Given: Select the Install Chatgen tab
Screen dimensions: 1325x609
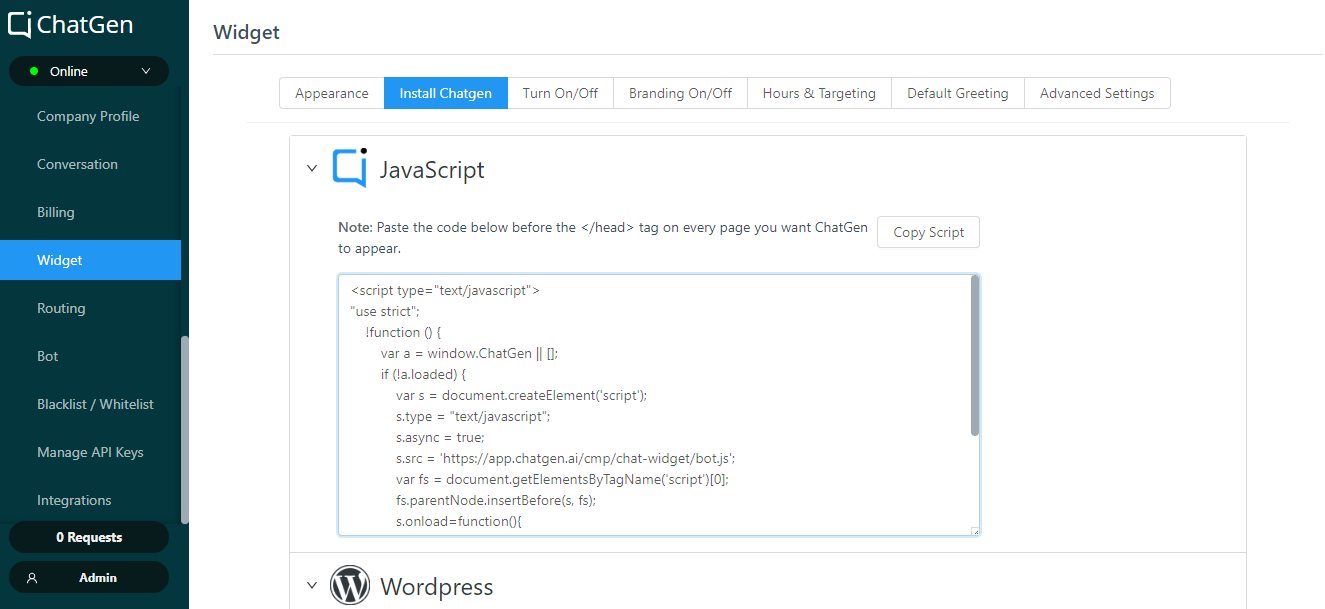Looking at the screenshot, I should (x=446, y=93).
